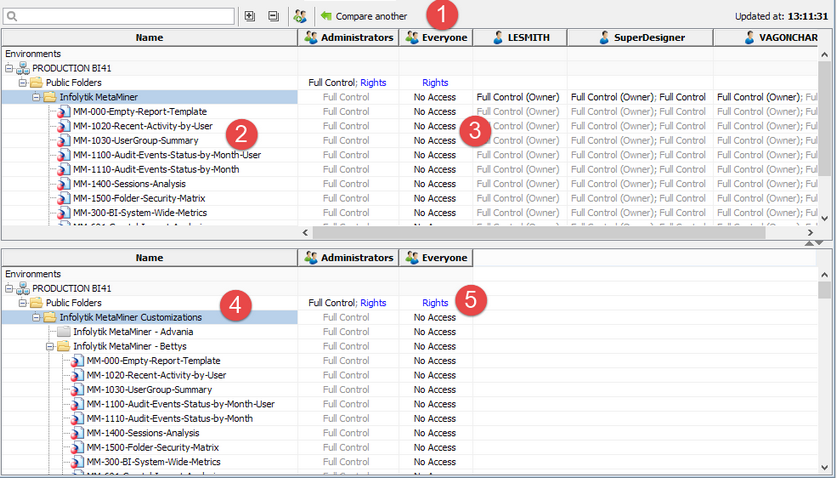Click PRODUCTION BI41 server icon in top panel
The width and height of the screenshot is (837, 478).
23,68
